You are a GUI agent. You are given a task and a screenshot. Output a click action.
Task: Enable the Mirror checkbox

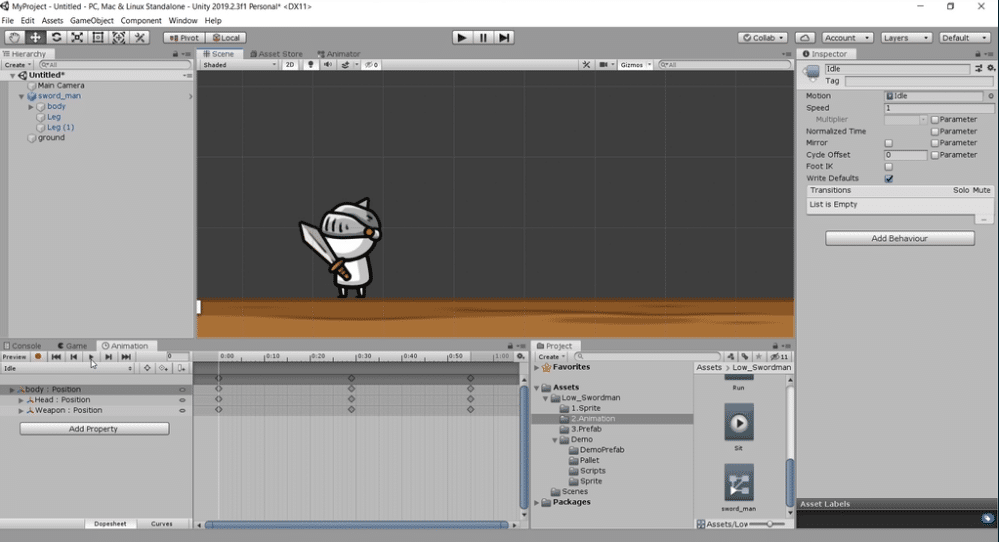tap(889, 143)
